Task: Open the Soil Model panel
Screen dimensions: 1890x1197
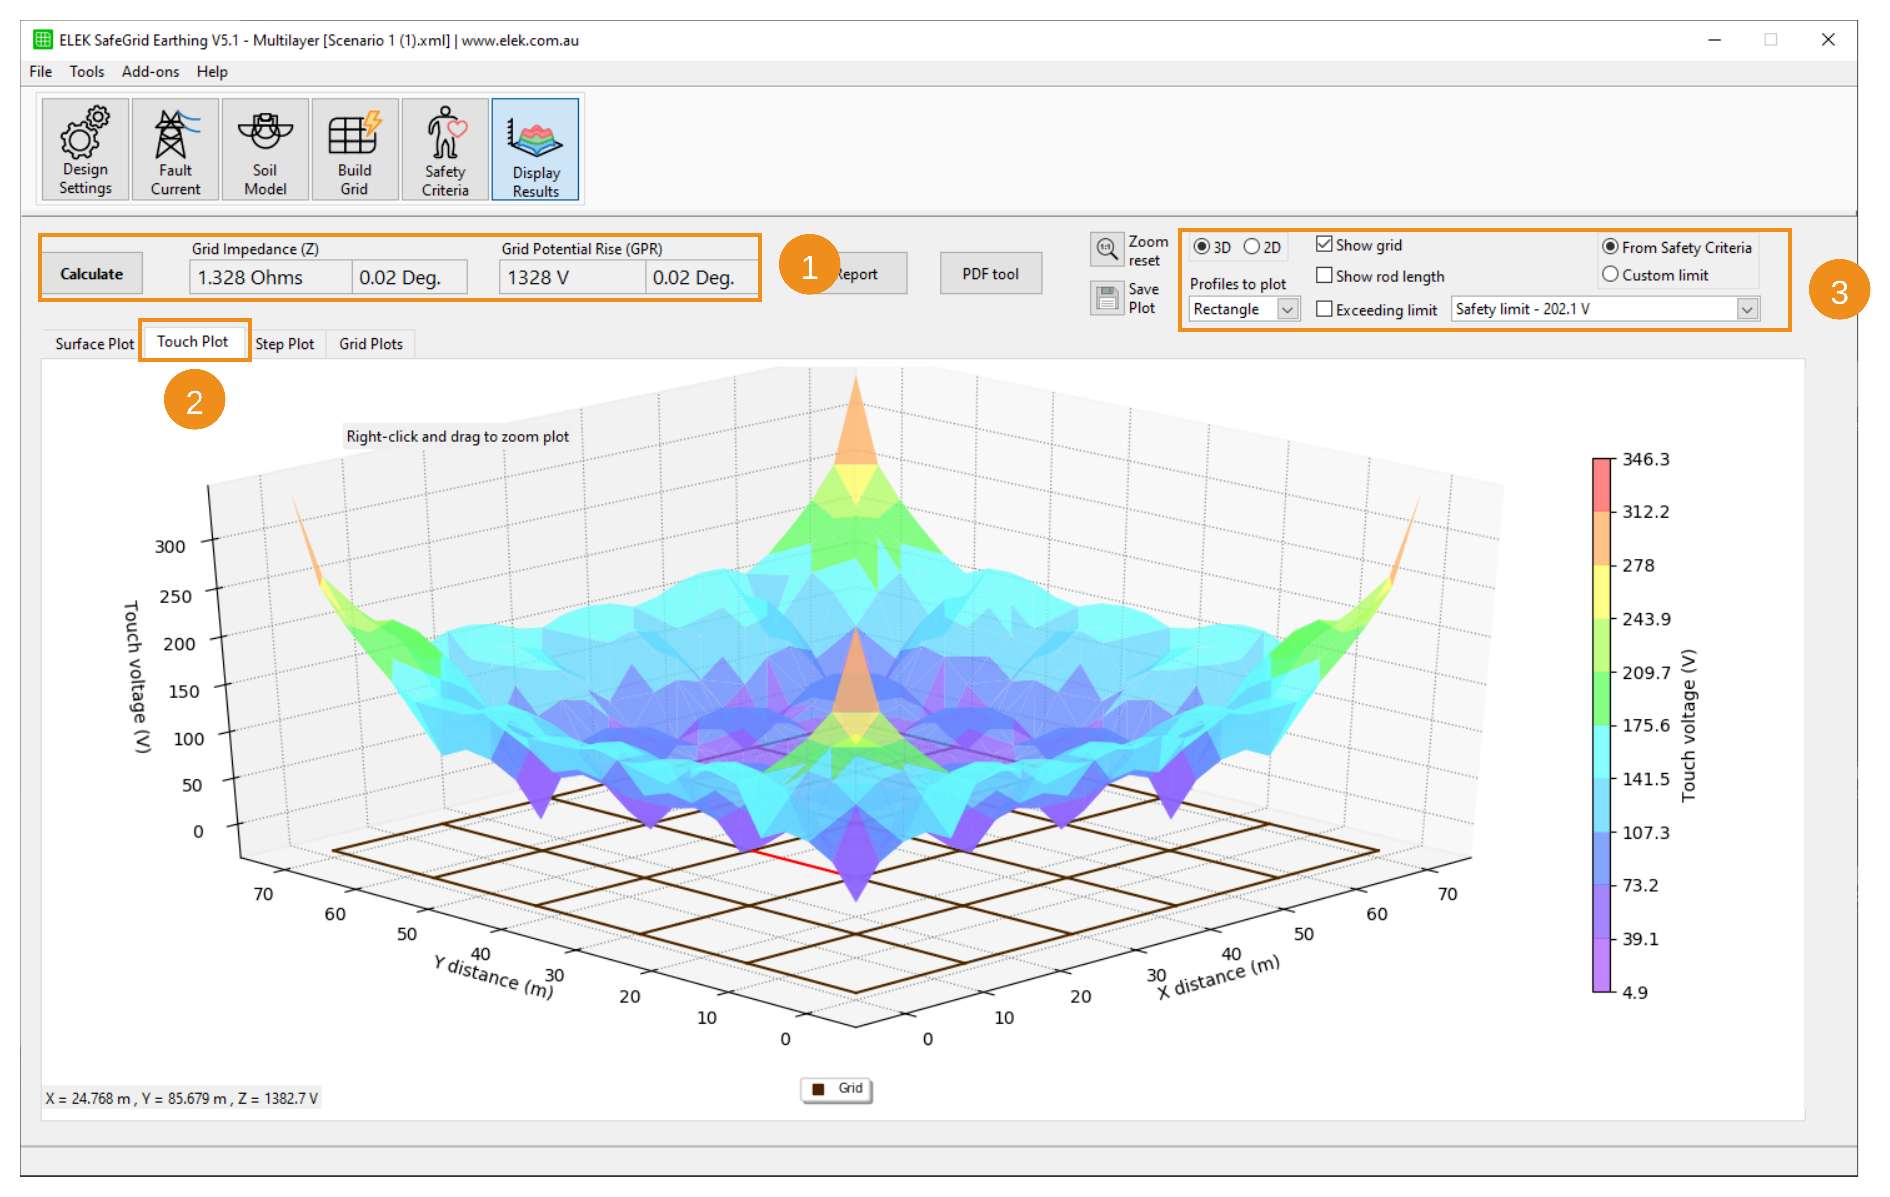Action: [264, 148]
